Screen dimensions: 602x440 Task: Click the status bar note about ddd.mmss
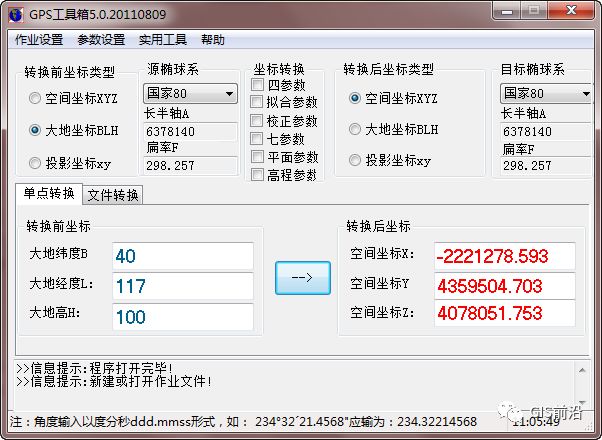pos(243,422)
